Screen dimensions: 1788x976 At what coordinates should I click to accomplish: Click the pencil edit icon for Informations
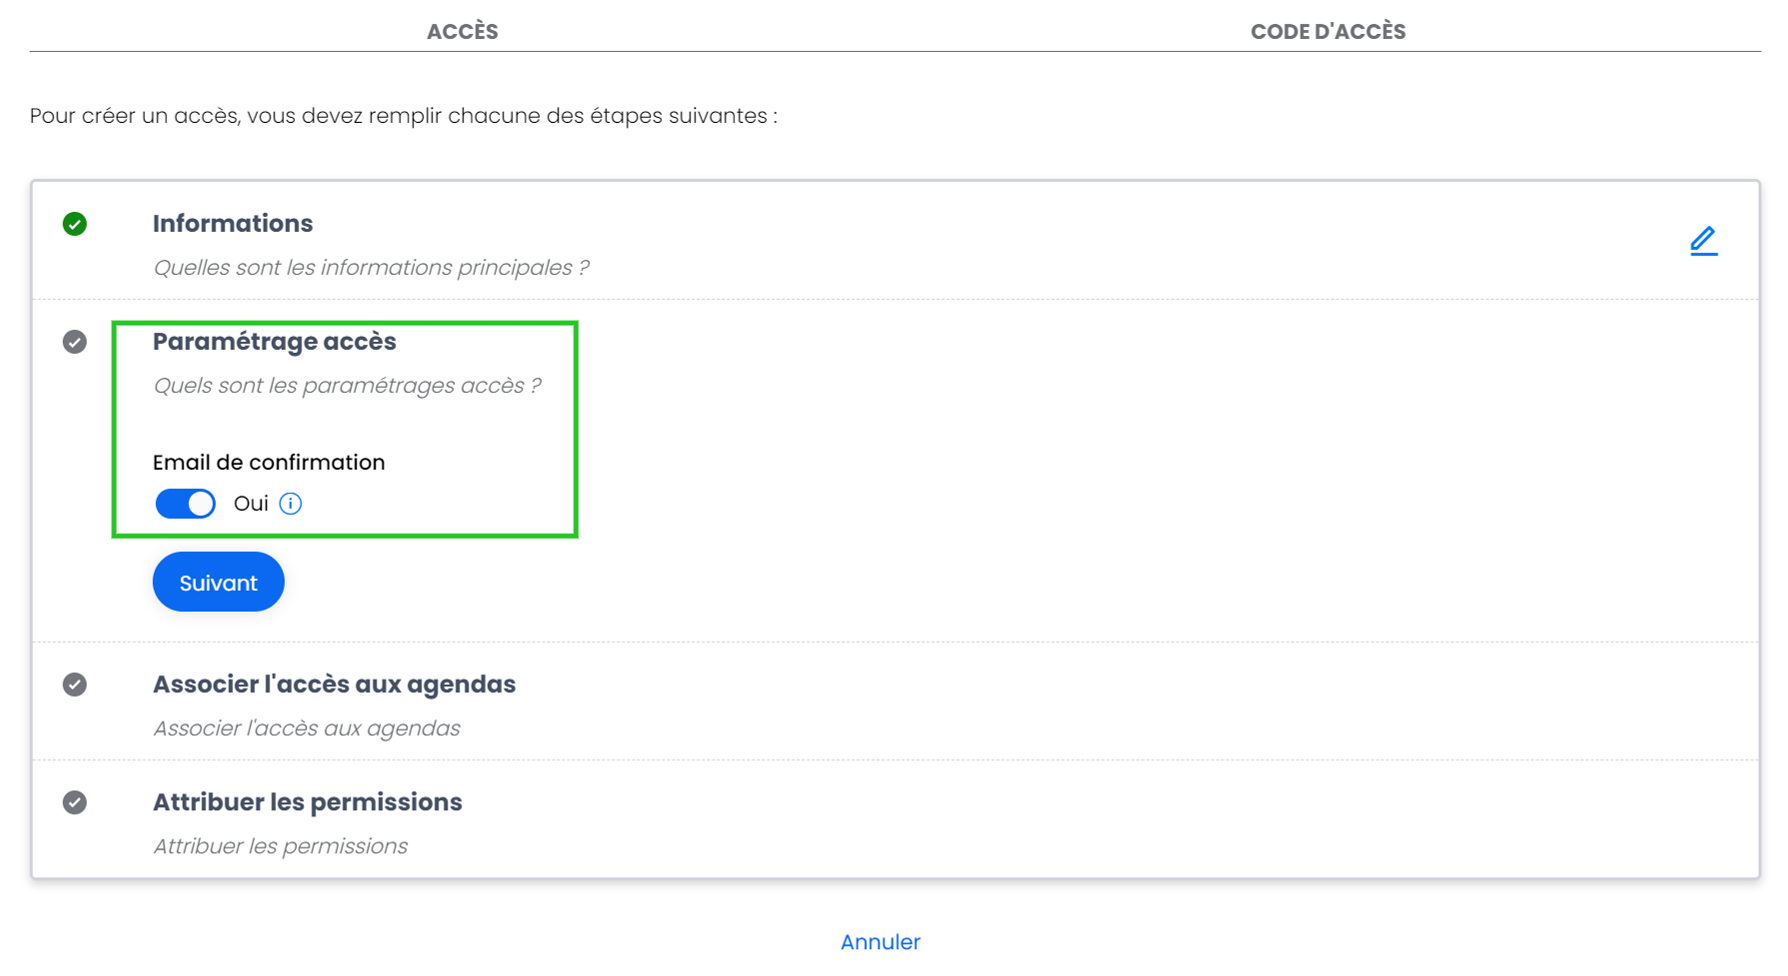pyautogui.click(x=1703, y=241)
